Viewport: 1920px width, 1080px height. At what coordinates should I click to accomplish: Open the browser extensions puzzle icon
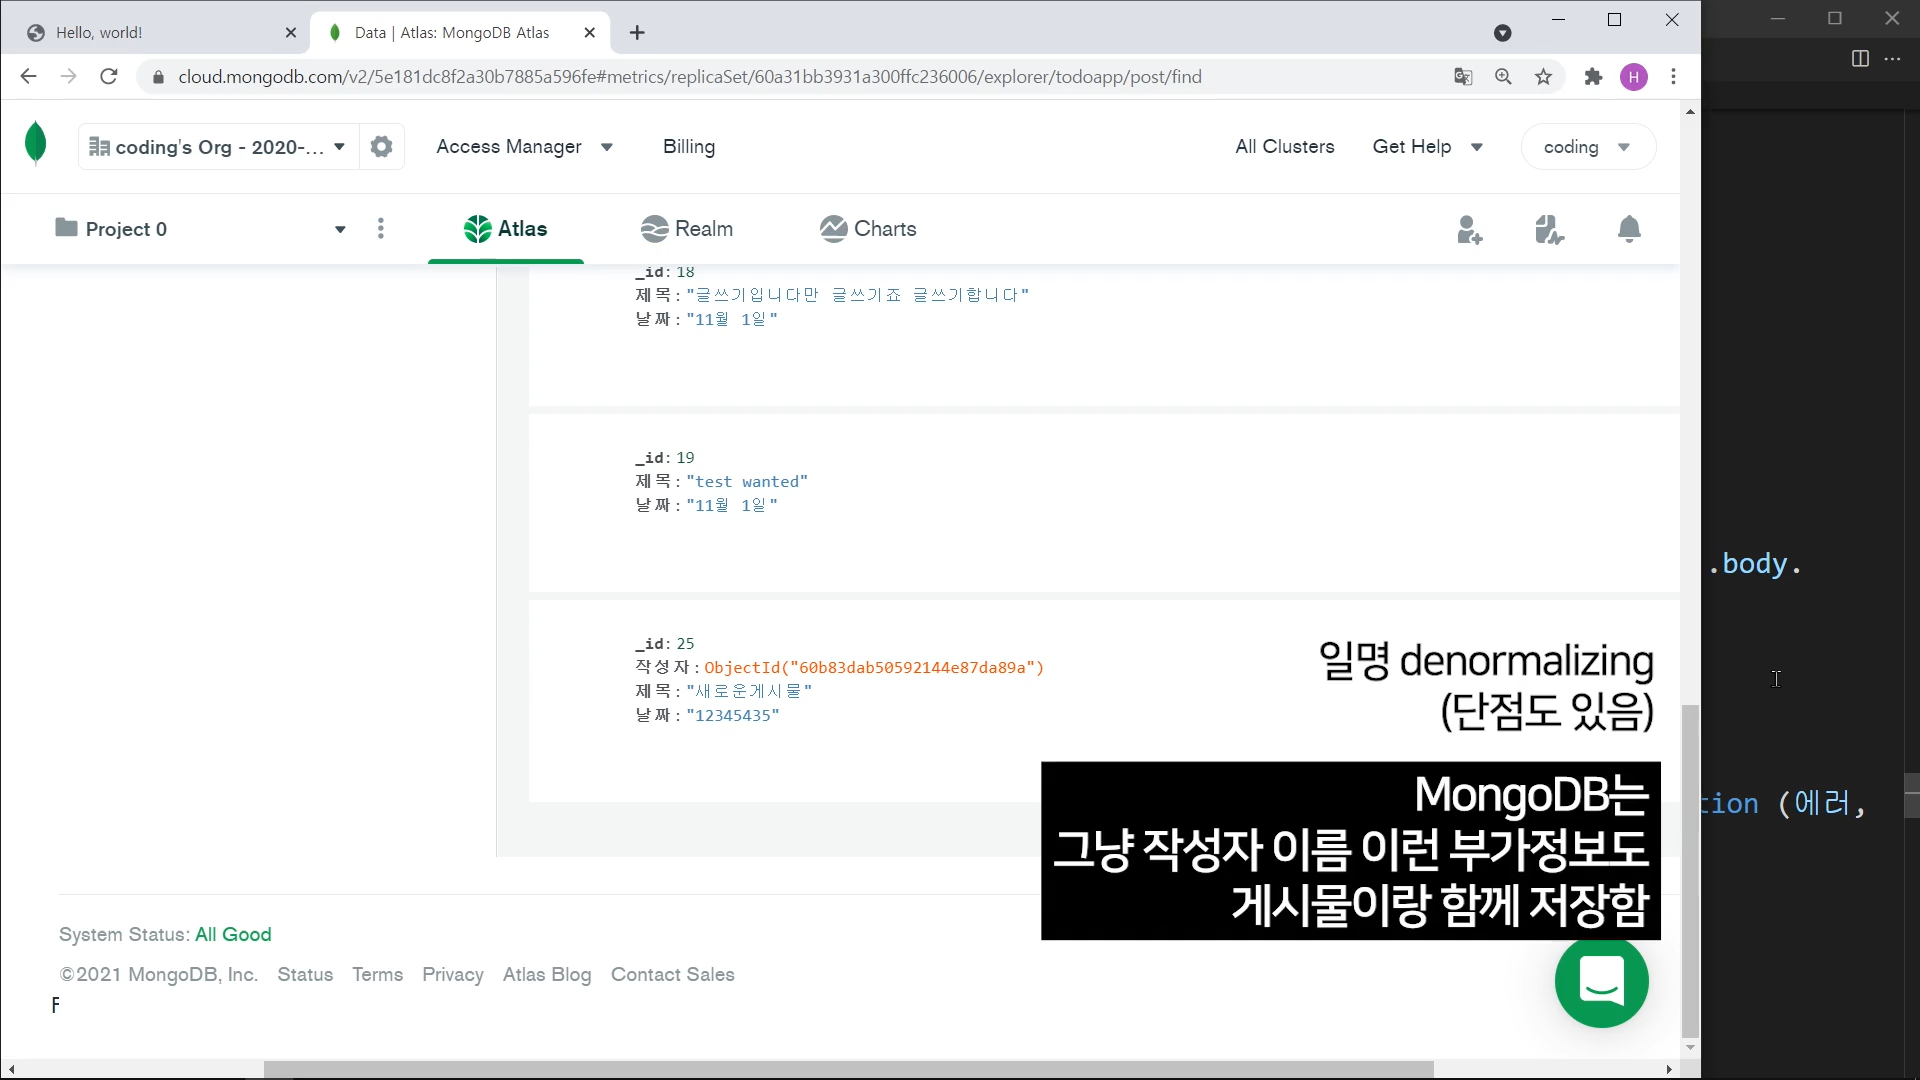1594,77
